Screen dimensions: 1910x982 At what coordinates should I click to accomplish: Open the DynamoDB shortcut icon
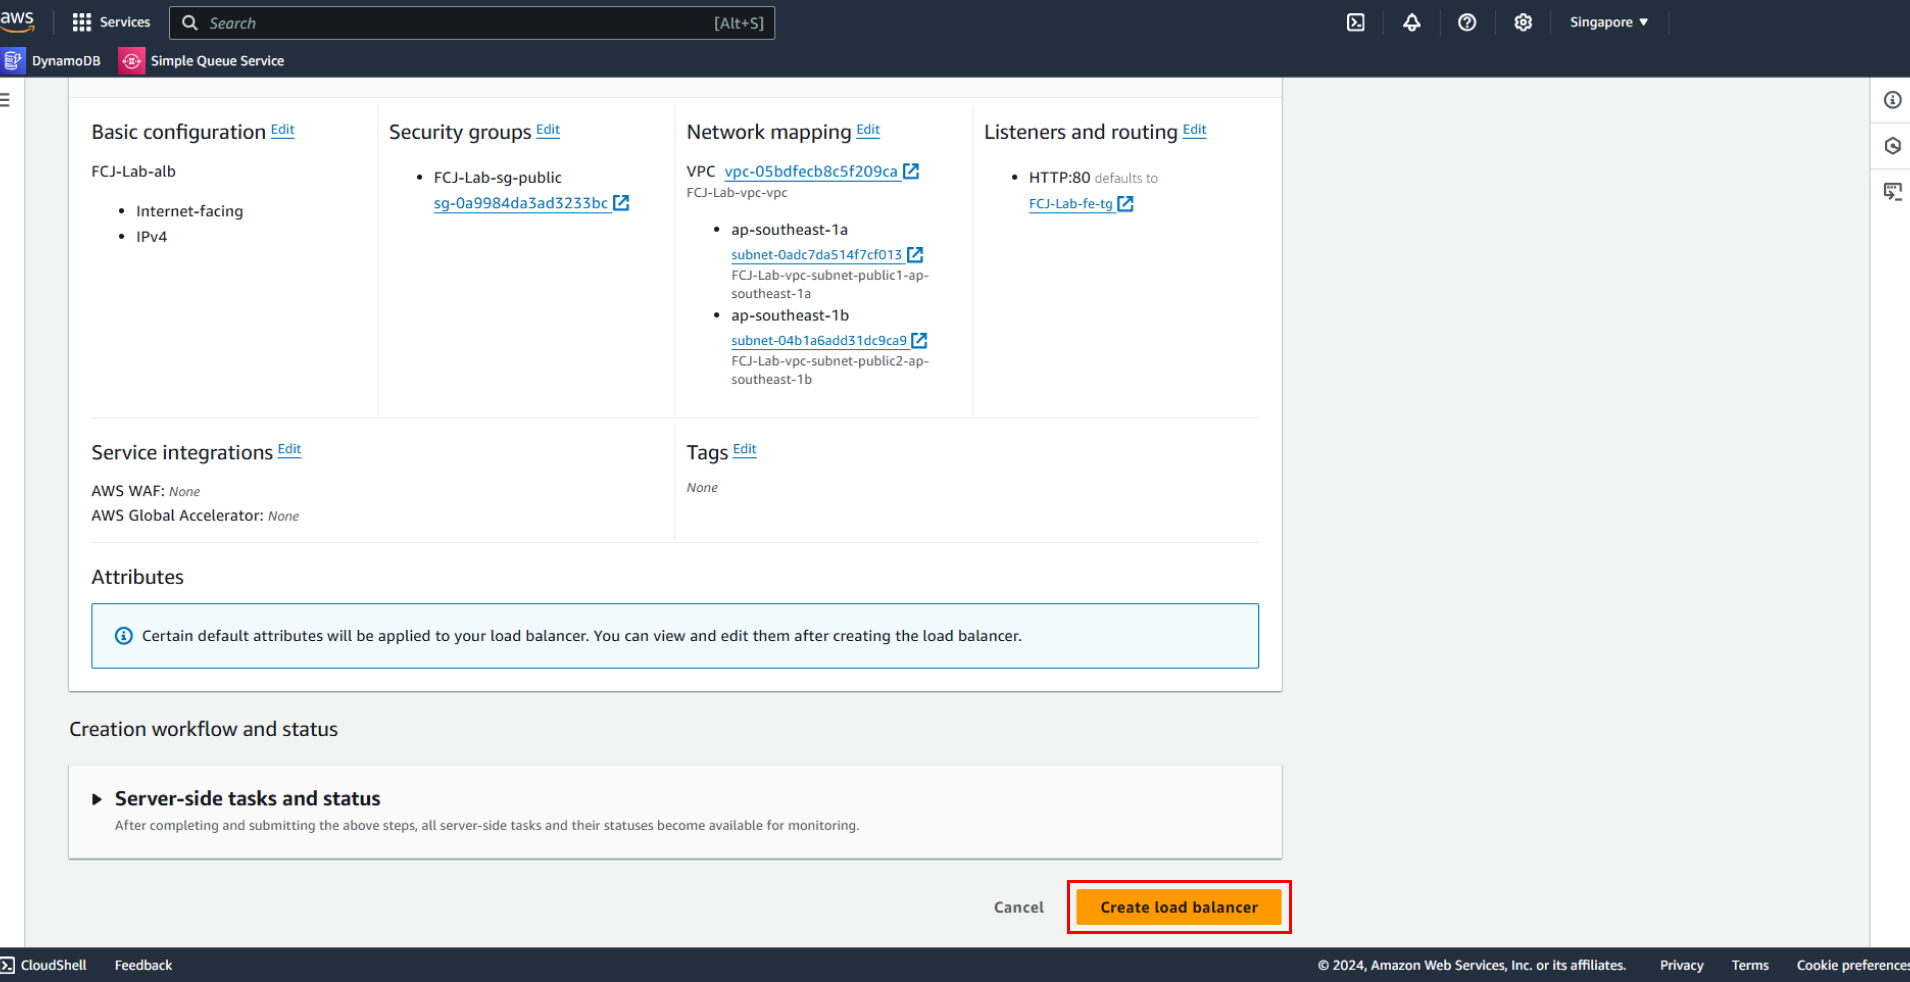click(13, 61)
